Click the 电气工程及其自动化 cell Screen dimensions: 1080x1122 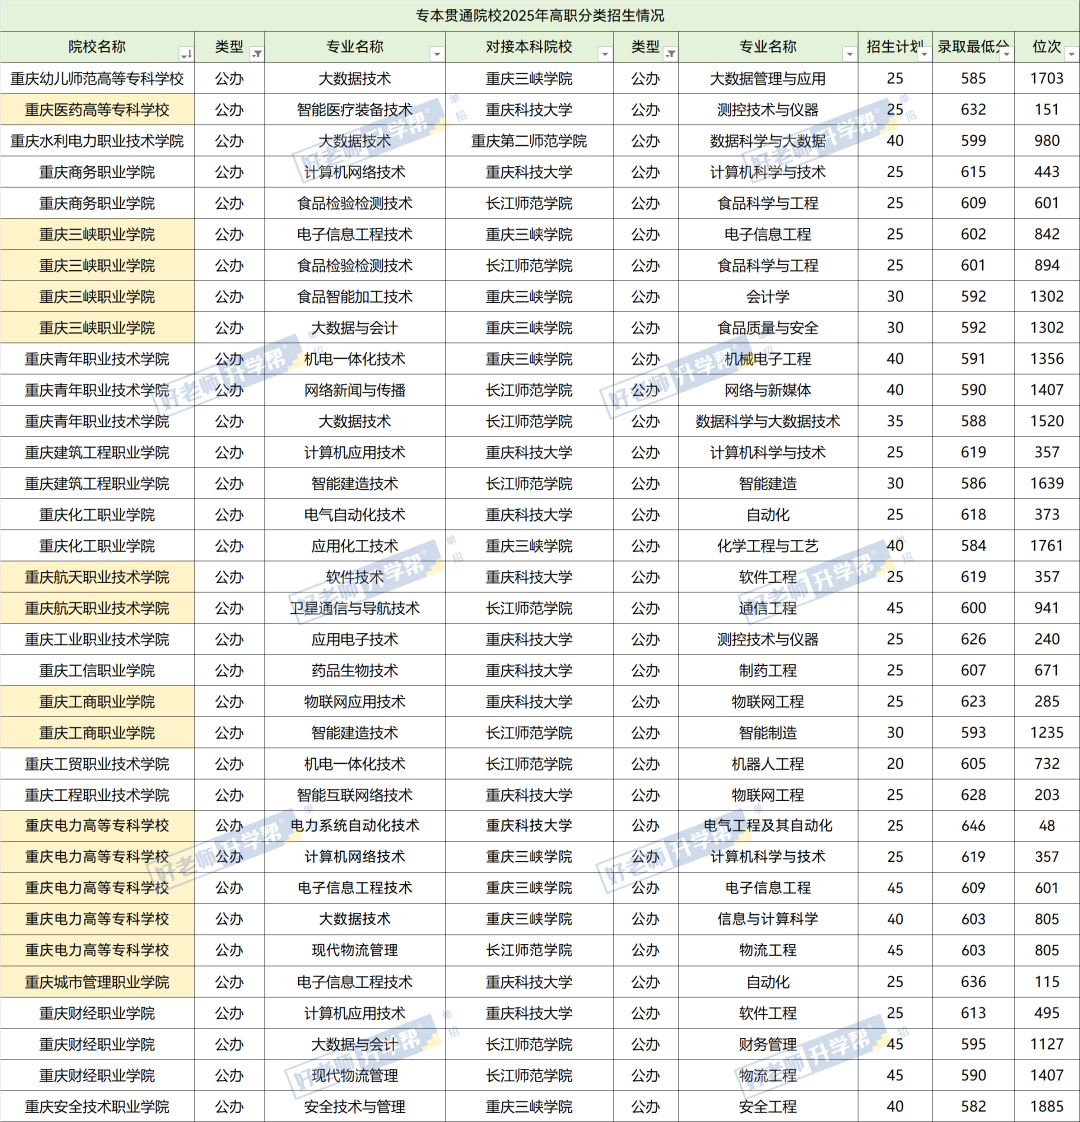768,825
